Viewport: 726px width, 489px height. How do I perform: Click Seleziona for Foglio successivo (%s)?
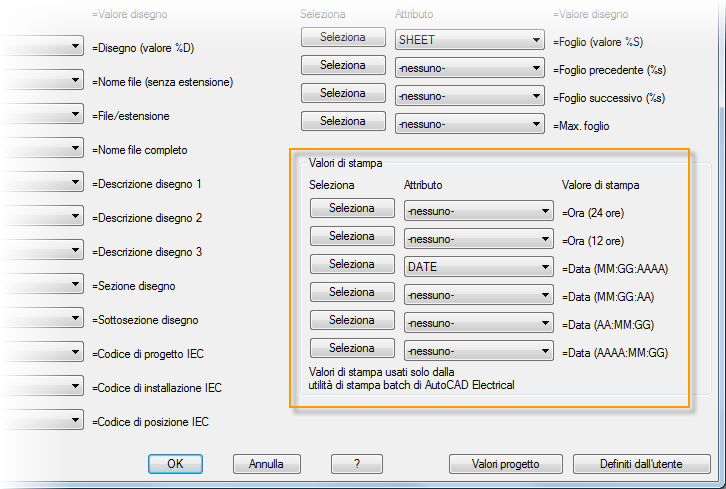pos(343,93)
